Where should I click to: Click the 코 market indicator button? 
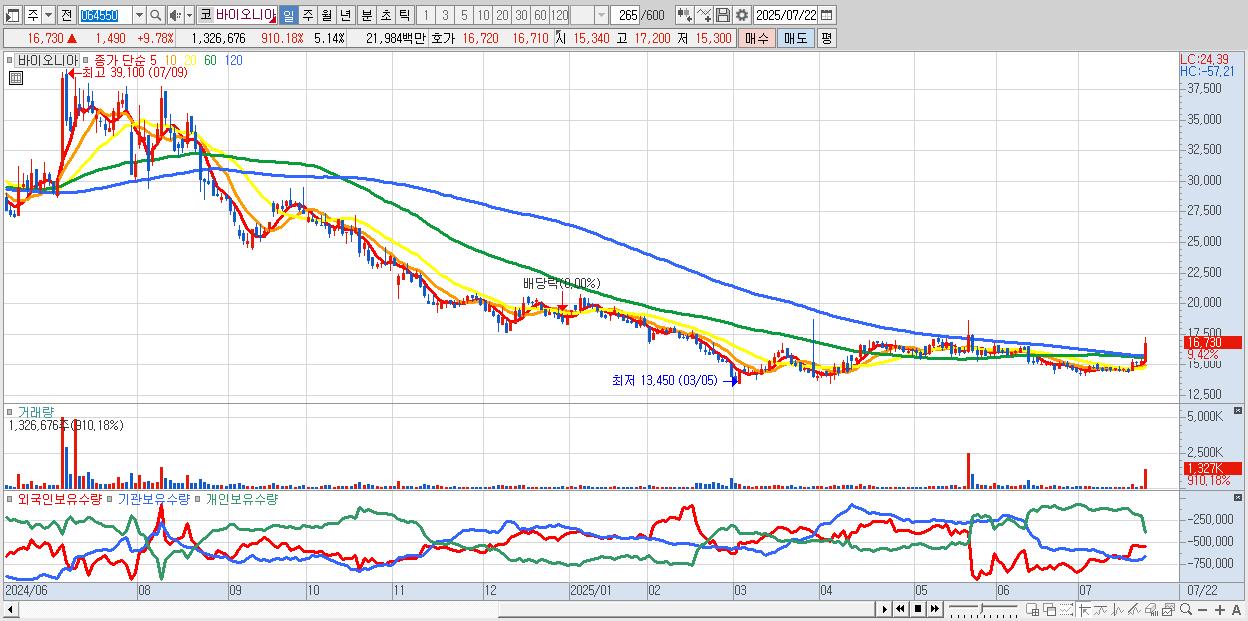[205, 15]
